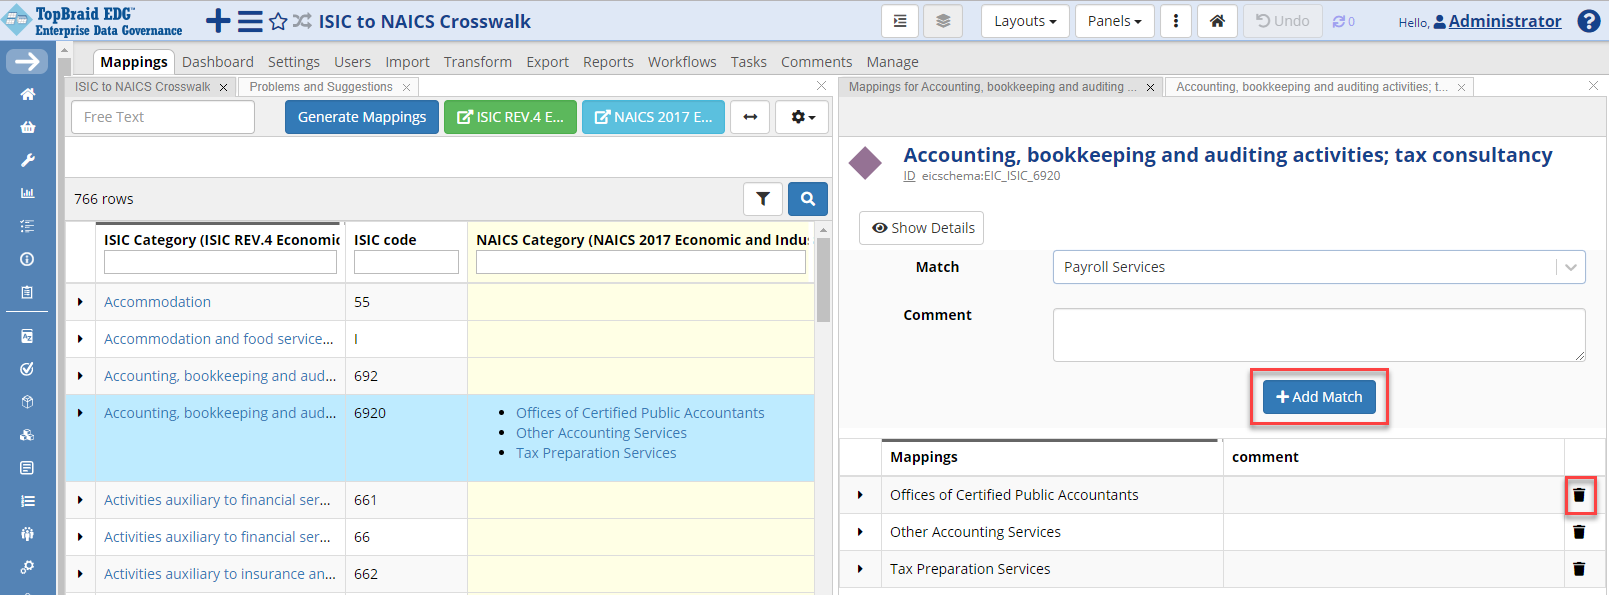Viewport: 1609px width, 595px height.
Task: Click the hamburger menu icon in the header
Action: (250, 21)
